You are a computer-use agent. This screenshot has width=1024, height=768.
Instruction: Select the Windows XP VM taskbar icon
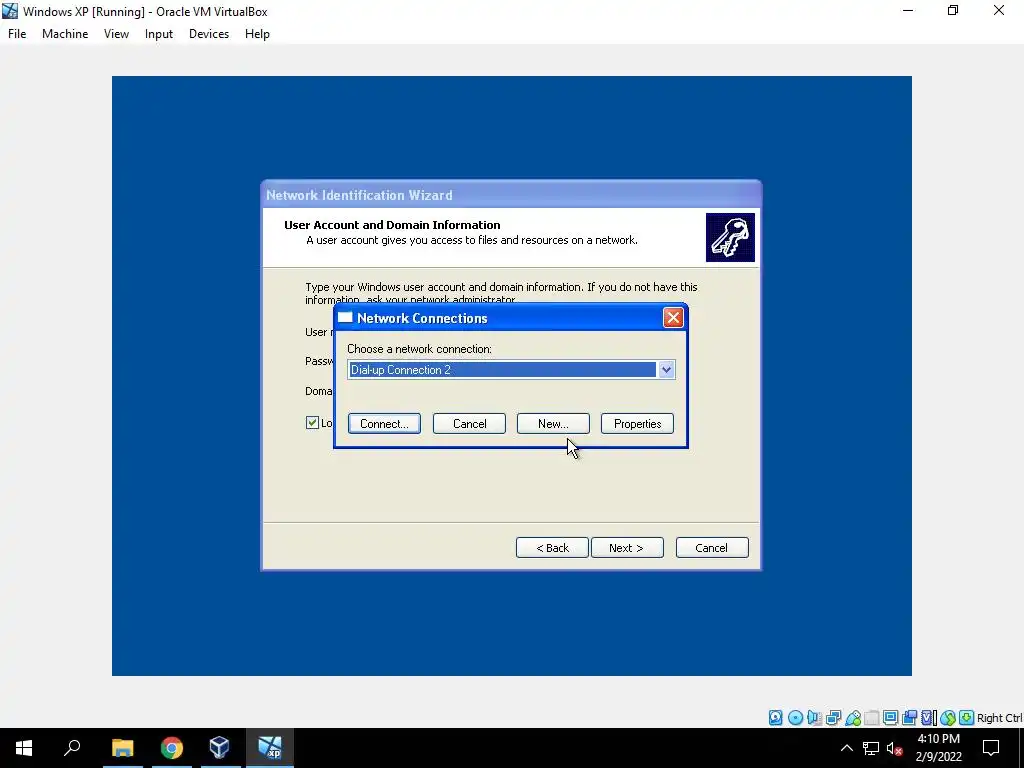(269, 748)
